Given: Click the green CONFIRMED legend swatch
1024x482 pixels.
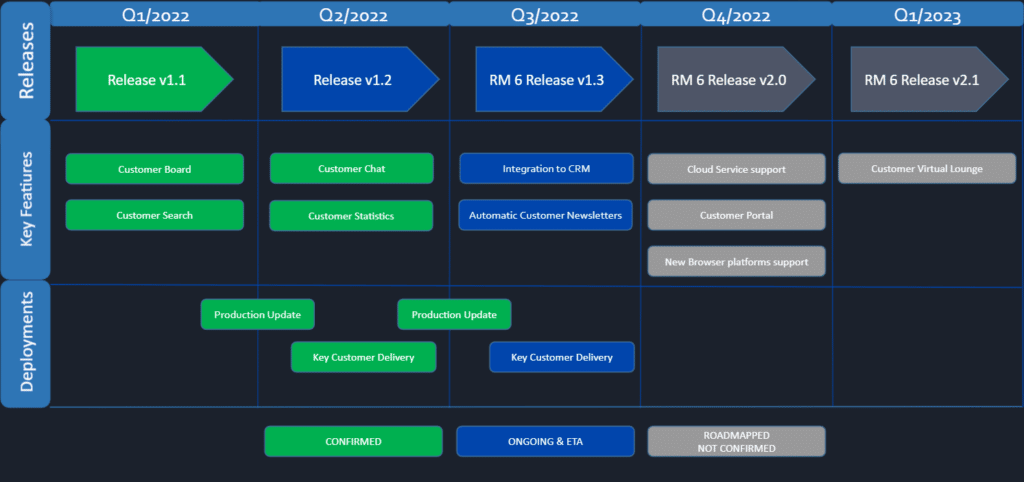Looking at the screenshot, I should [x=353, y=442].
